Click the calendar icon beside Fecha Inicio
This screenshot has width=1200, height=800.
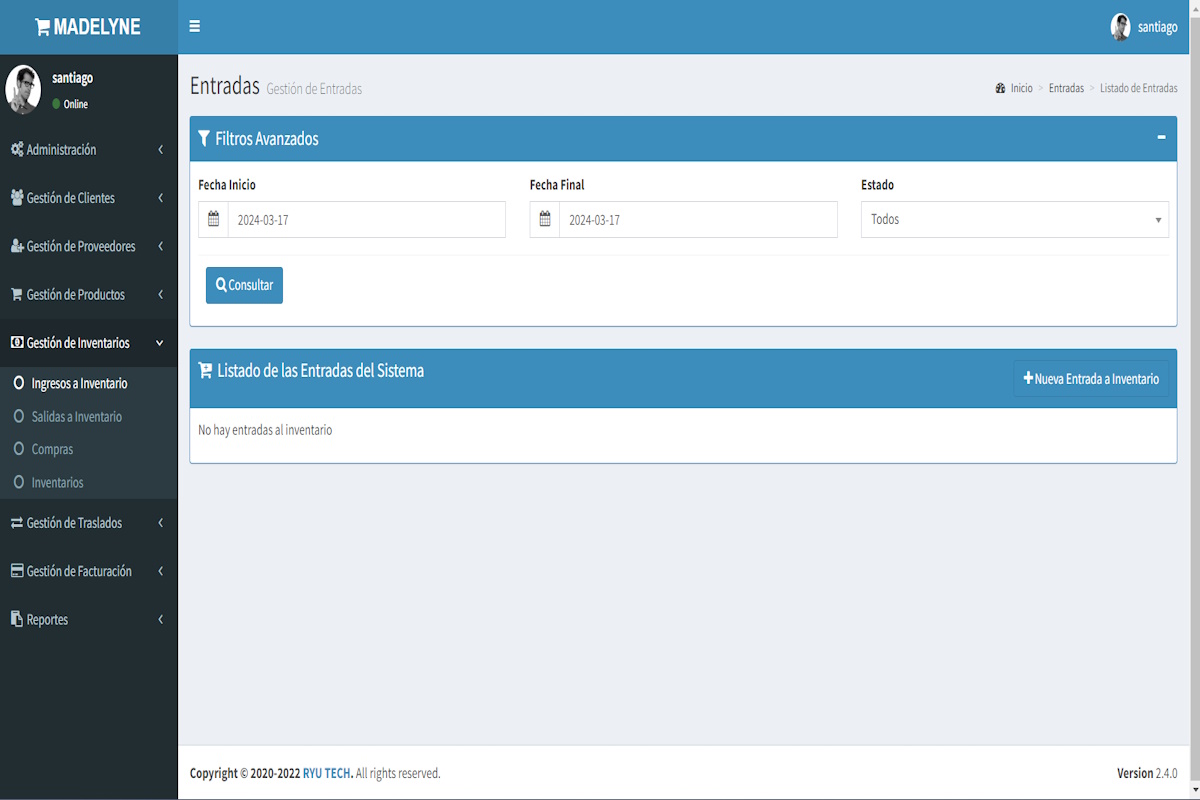213,219
